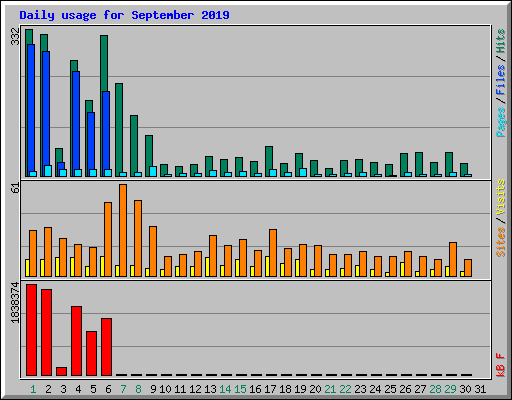Screen dimensions: 512x400
Task: Click day label "5" on the x-axis
Action: point(93,389)
